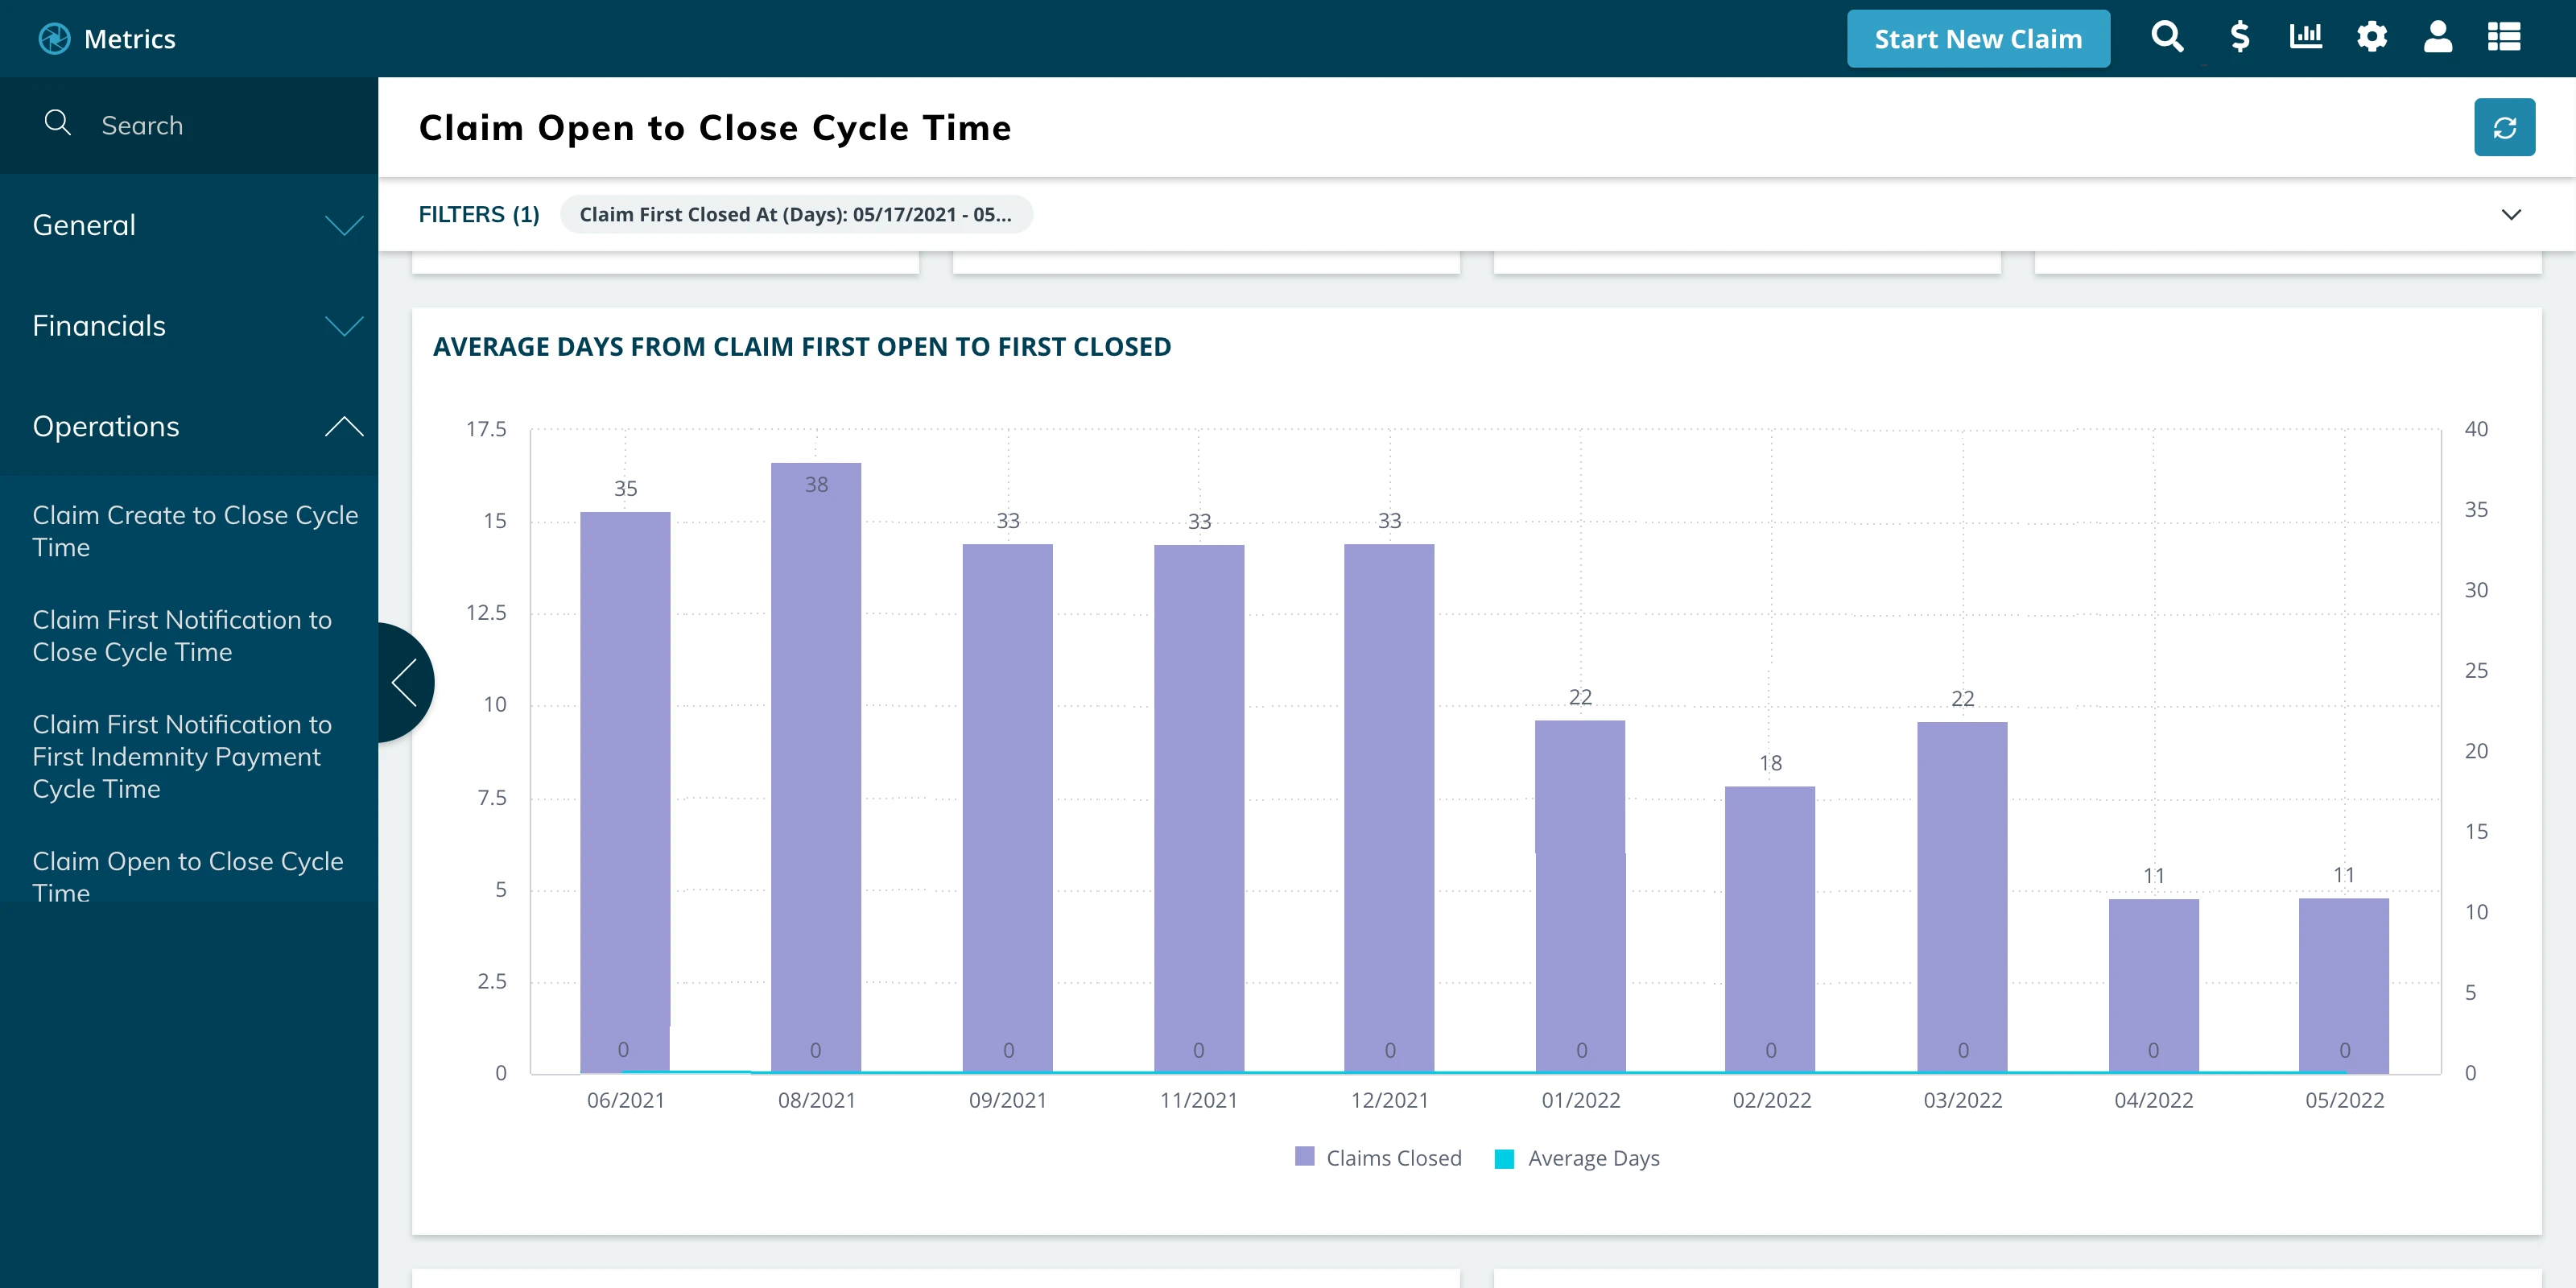Click the refresh report icon button

tap(2503, 127)
